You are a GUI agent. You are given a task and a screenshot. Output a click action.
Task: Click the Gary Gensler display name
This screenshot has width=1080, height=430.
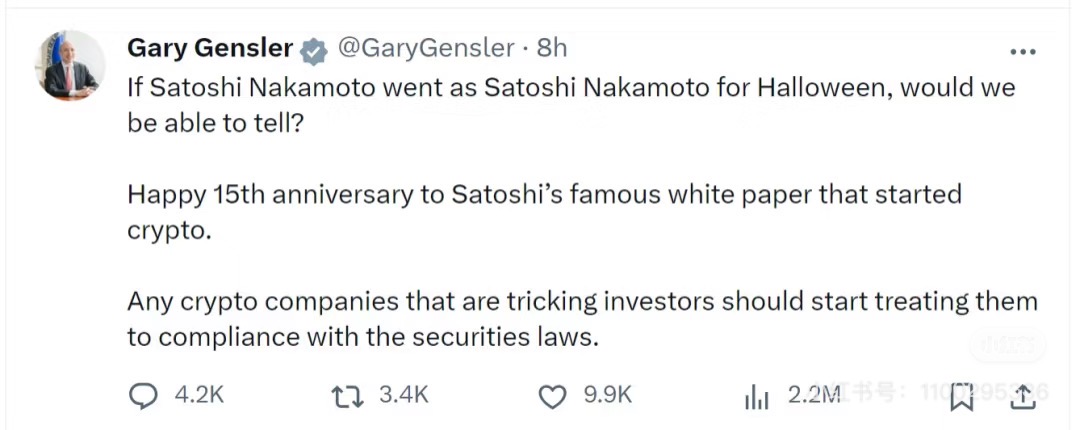click(x=210, y=48)
